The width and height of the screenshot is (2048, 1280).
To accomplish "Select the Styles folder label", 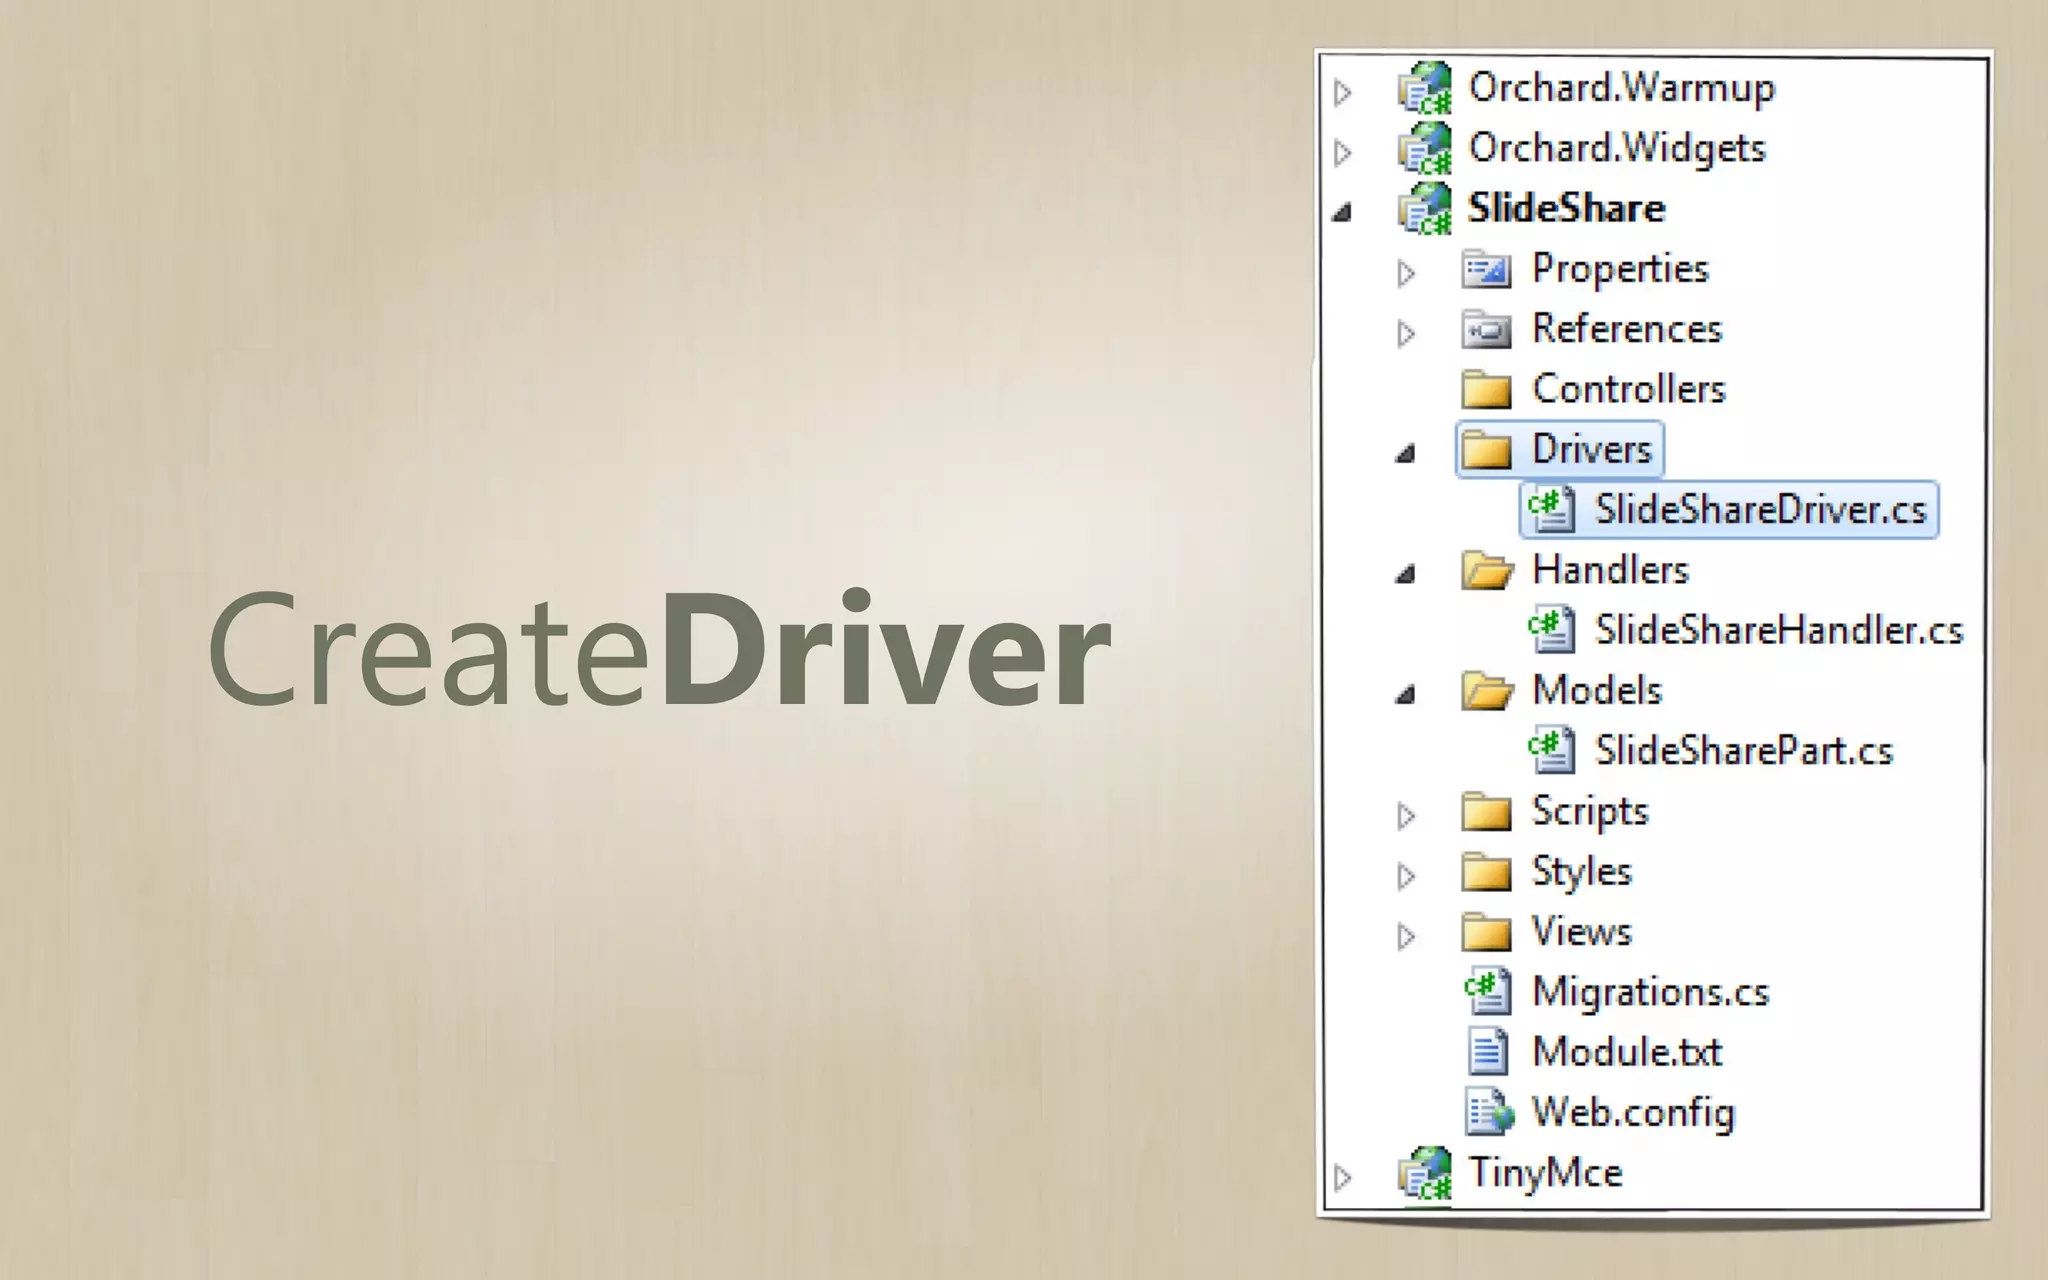I will (x=1582, y=873).
